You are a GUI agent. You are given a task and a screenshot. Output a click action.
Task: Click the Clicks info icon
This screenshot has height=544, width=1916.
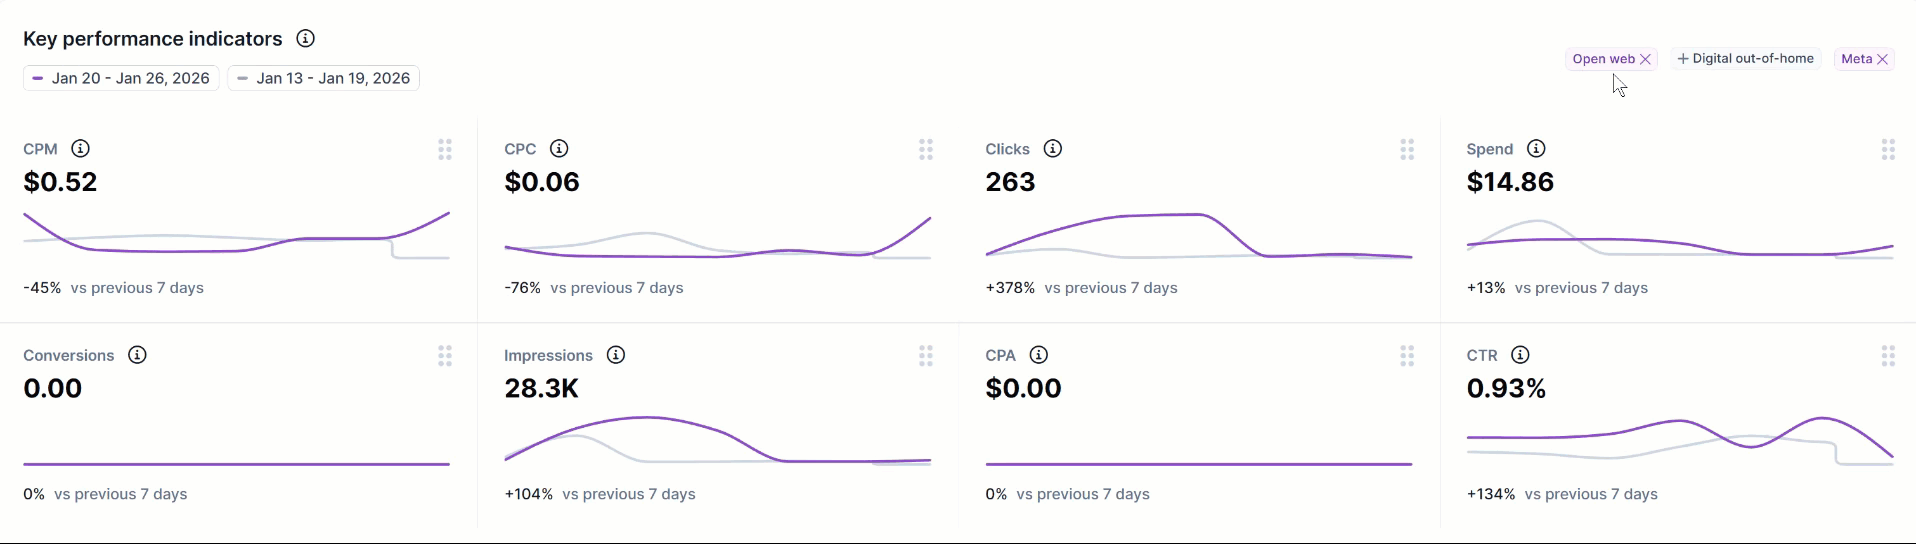pos(1053,149)
